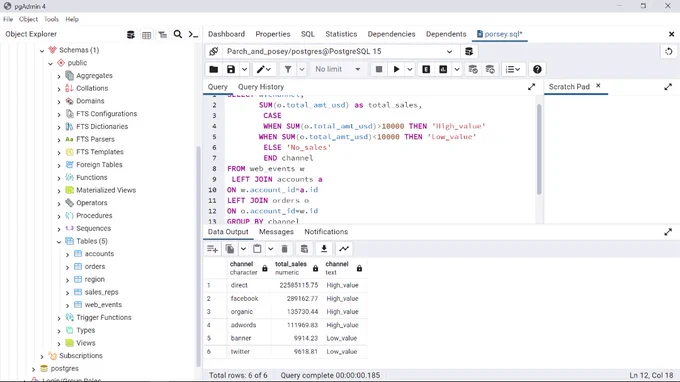Copy selected rows in Data Output
680x382 pixels.
[230, 249]
